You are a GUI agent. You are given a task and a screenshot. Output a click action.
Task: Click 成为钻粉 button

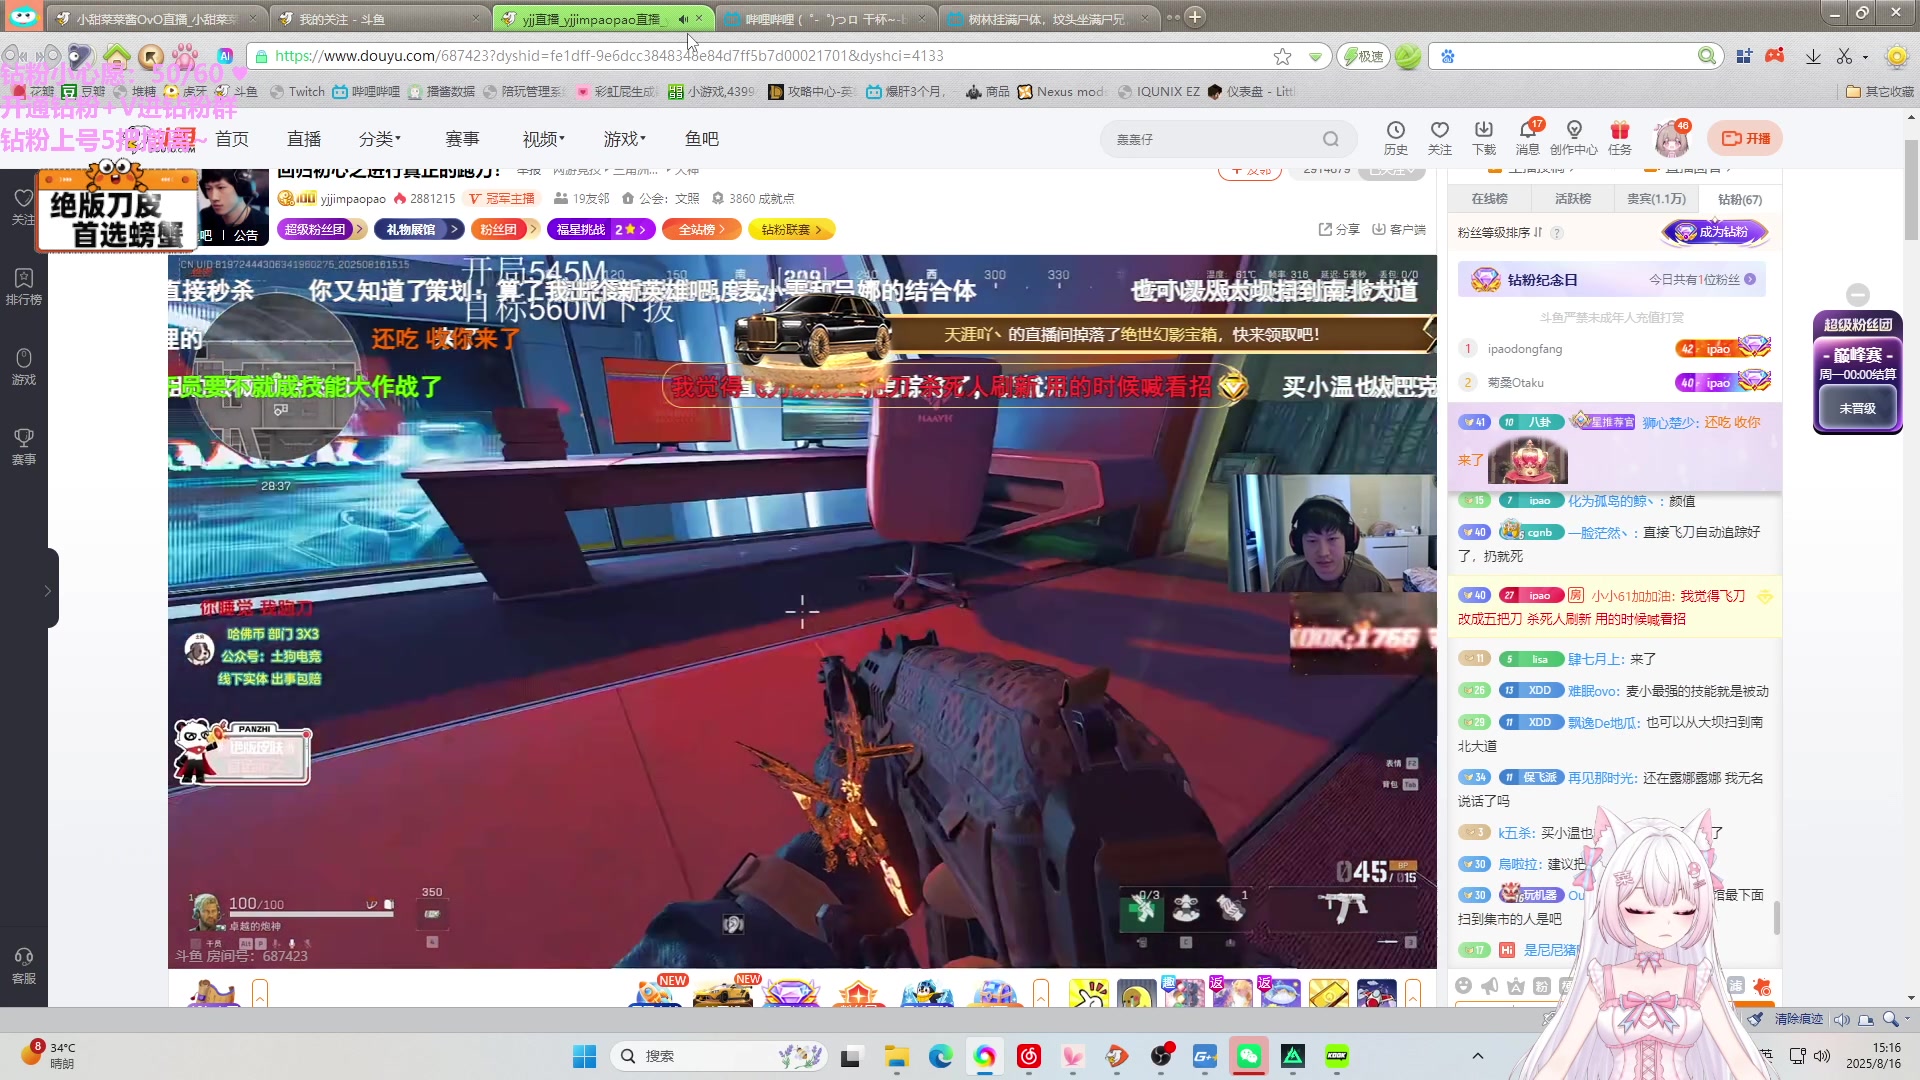[x=1716, y=232]
